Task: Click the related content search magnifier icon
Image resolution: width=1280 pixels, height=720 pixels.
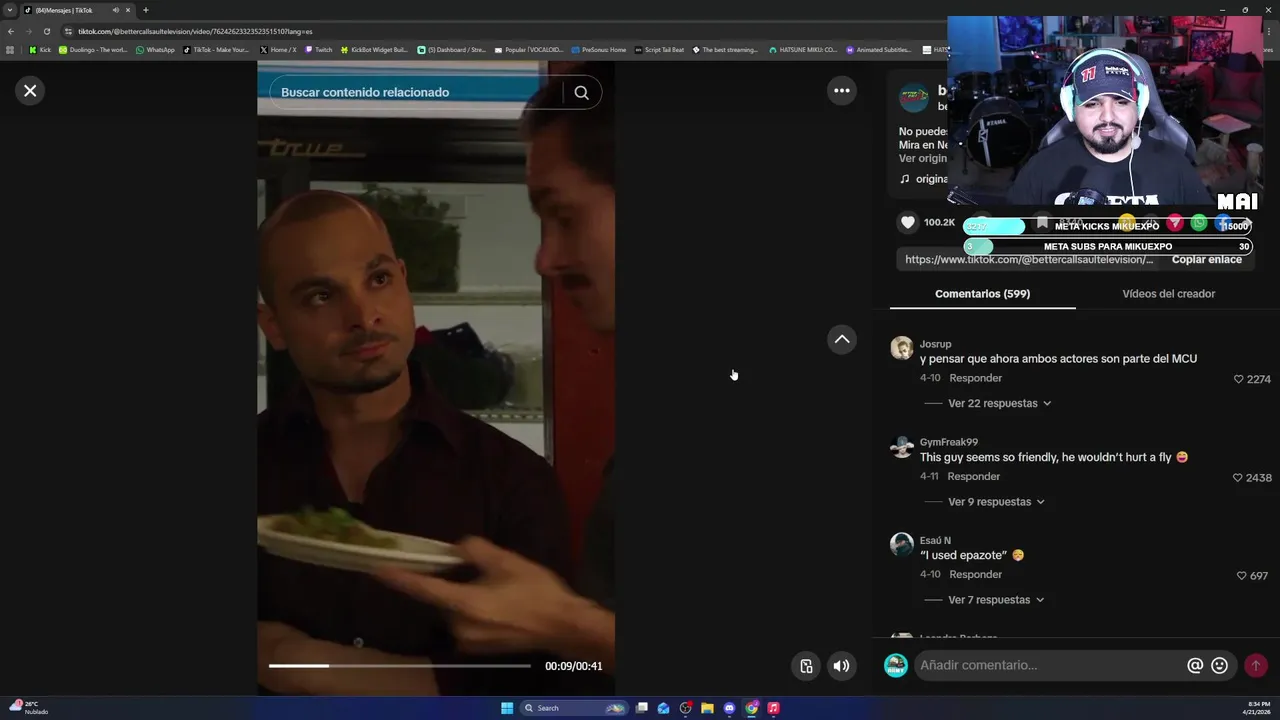Action: pyautogui.click(x=581, y=92)
